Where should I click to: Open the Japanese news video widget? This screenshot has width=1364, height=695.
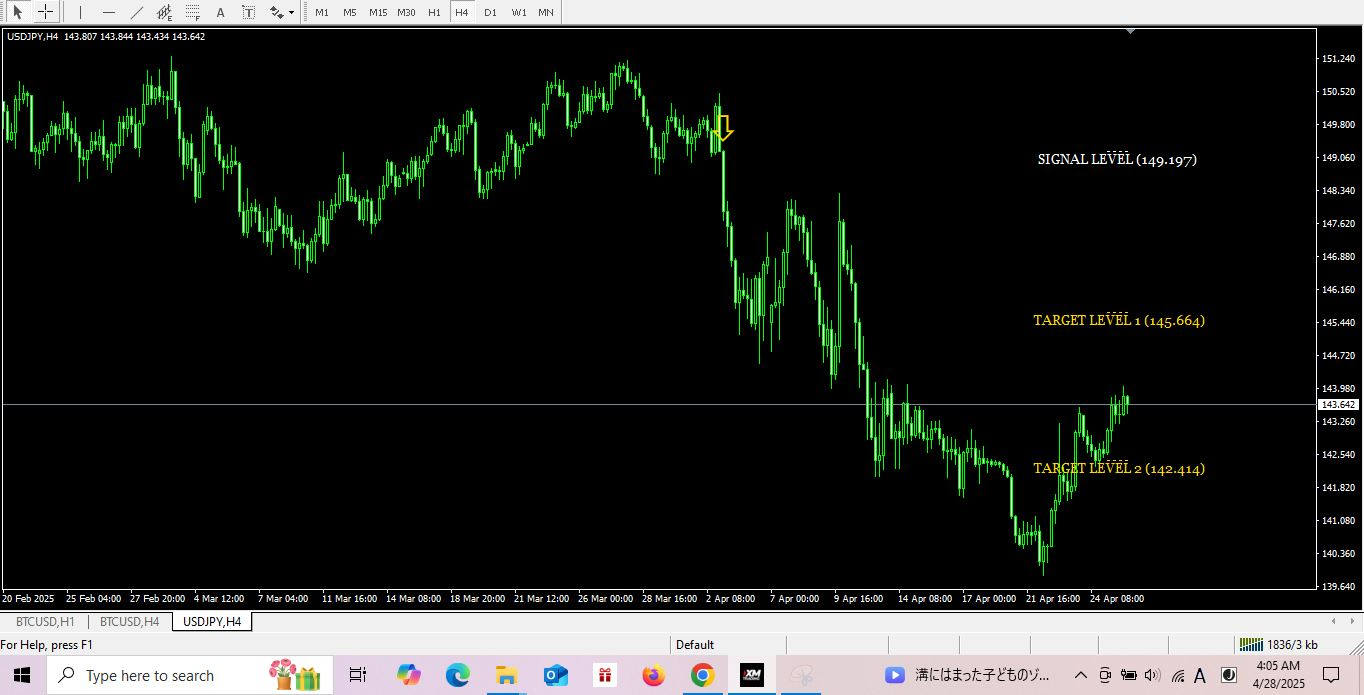coord(968,675)
